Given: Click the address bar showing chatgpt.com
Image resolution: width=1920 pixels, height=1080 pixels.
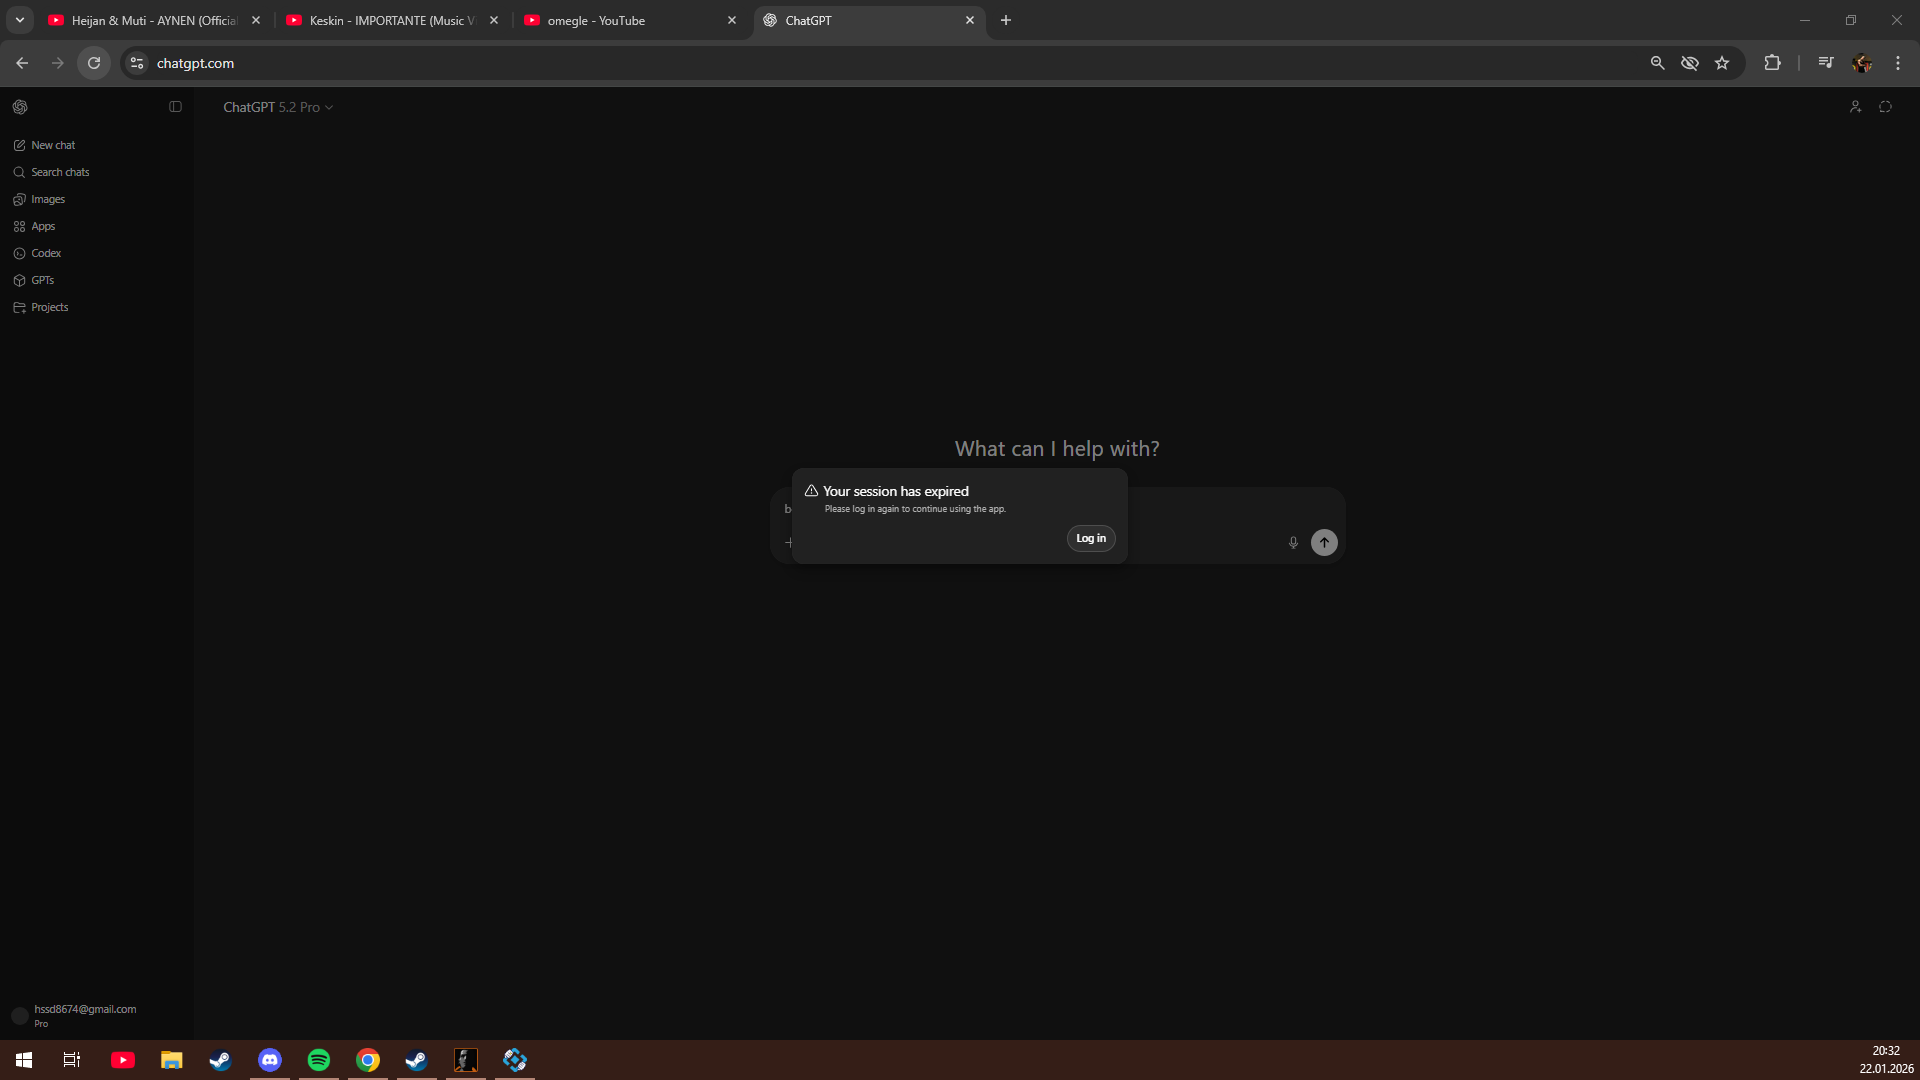Looking at the screenshot, I should click(x=890, y=63).
